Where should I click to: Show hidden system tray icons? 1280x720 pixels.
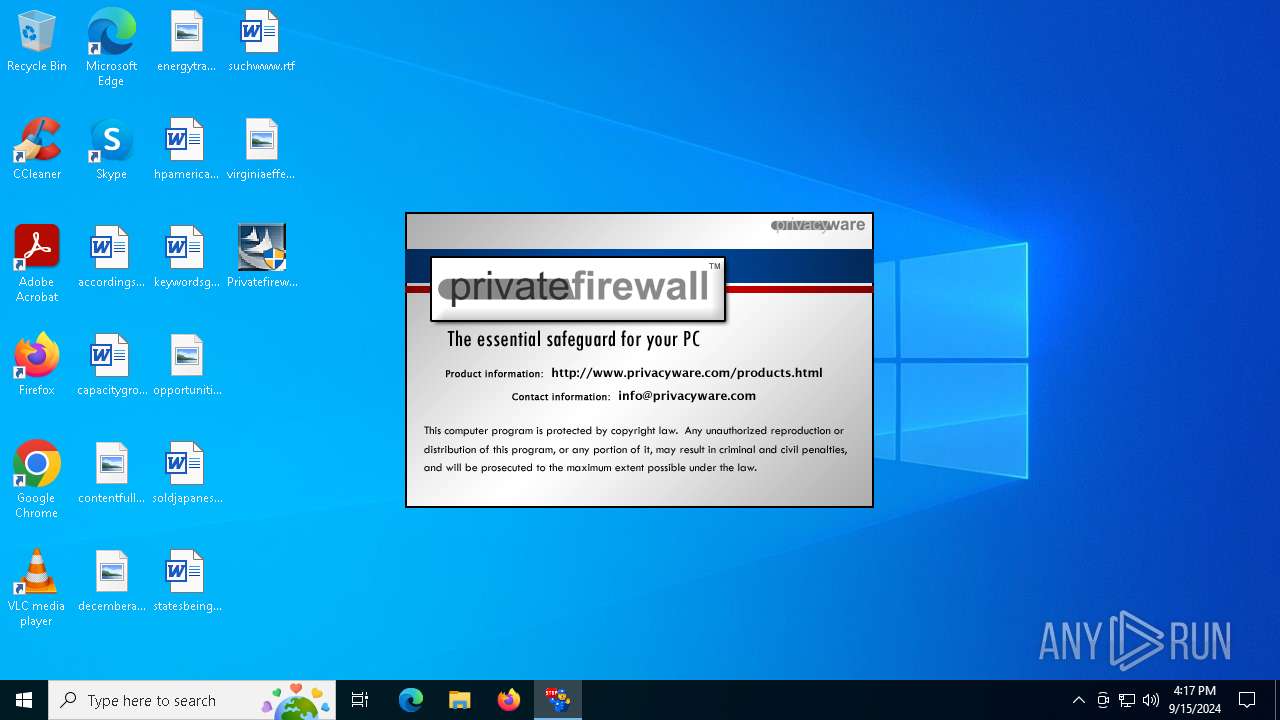pyautogui.click(x=1079, y=700)
